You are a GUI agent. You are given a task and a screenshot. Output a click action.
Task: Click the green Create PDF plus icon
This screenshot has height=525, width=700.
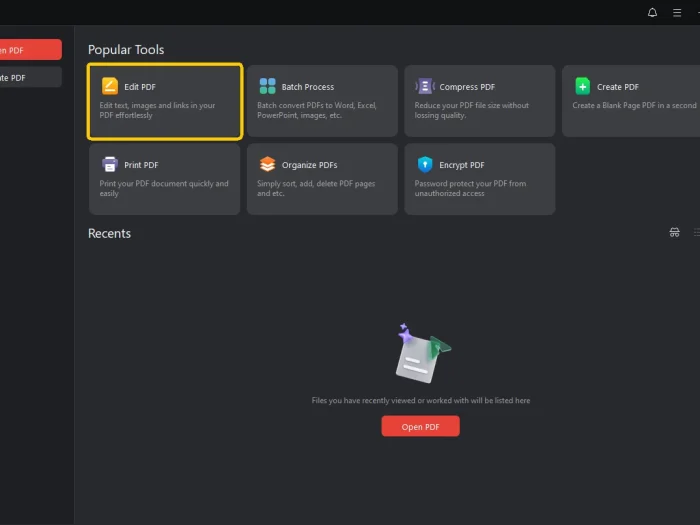click(x=583, y=86)
